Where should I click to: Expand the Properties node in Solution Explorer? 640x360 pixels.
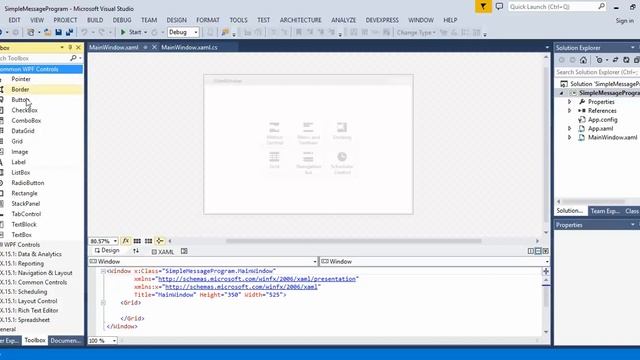[x=569, y=102]
